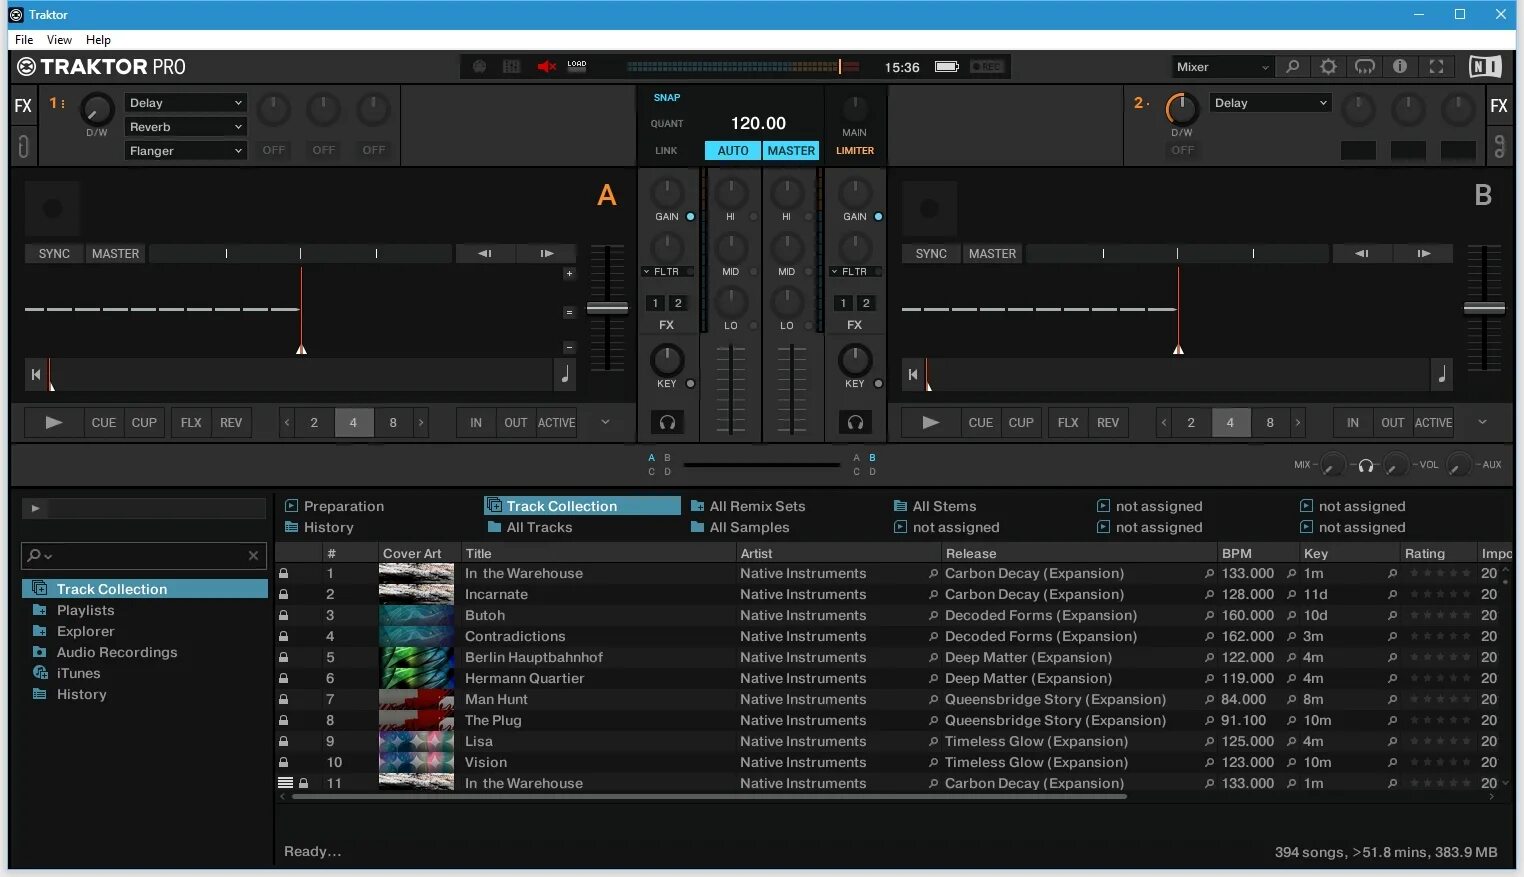
Task: Expand Deck B advanced panel chevron
Action: tap(1482, 422)
